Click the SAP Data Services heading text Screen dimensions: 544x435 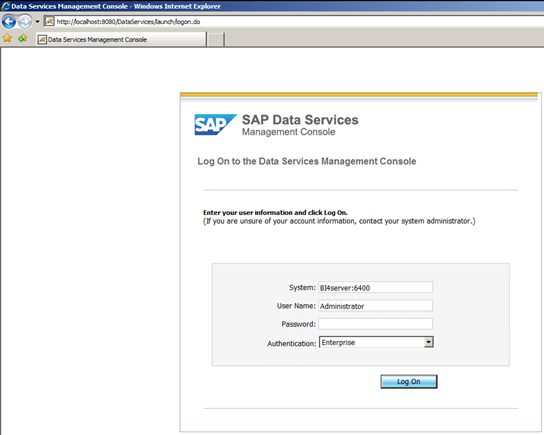pos(300,120)
